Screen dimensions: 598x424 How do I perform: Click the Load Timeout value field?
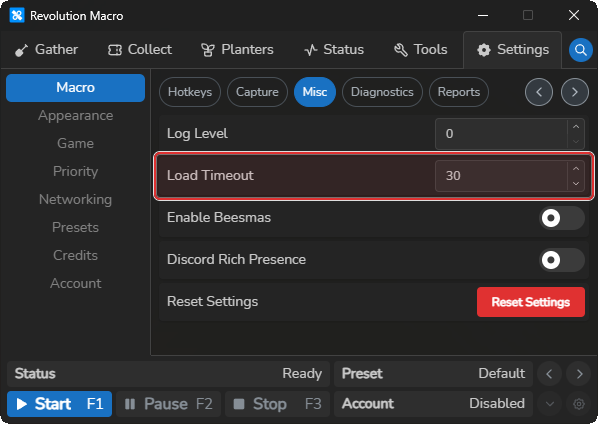(501, 176)
